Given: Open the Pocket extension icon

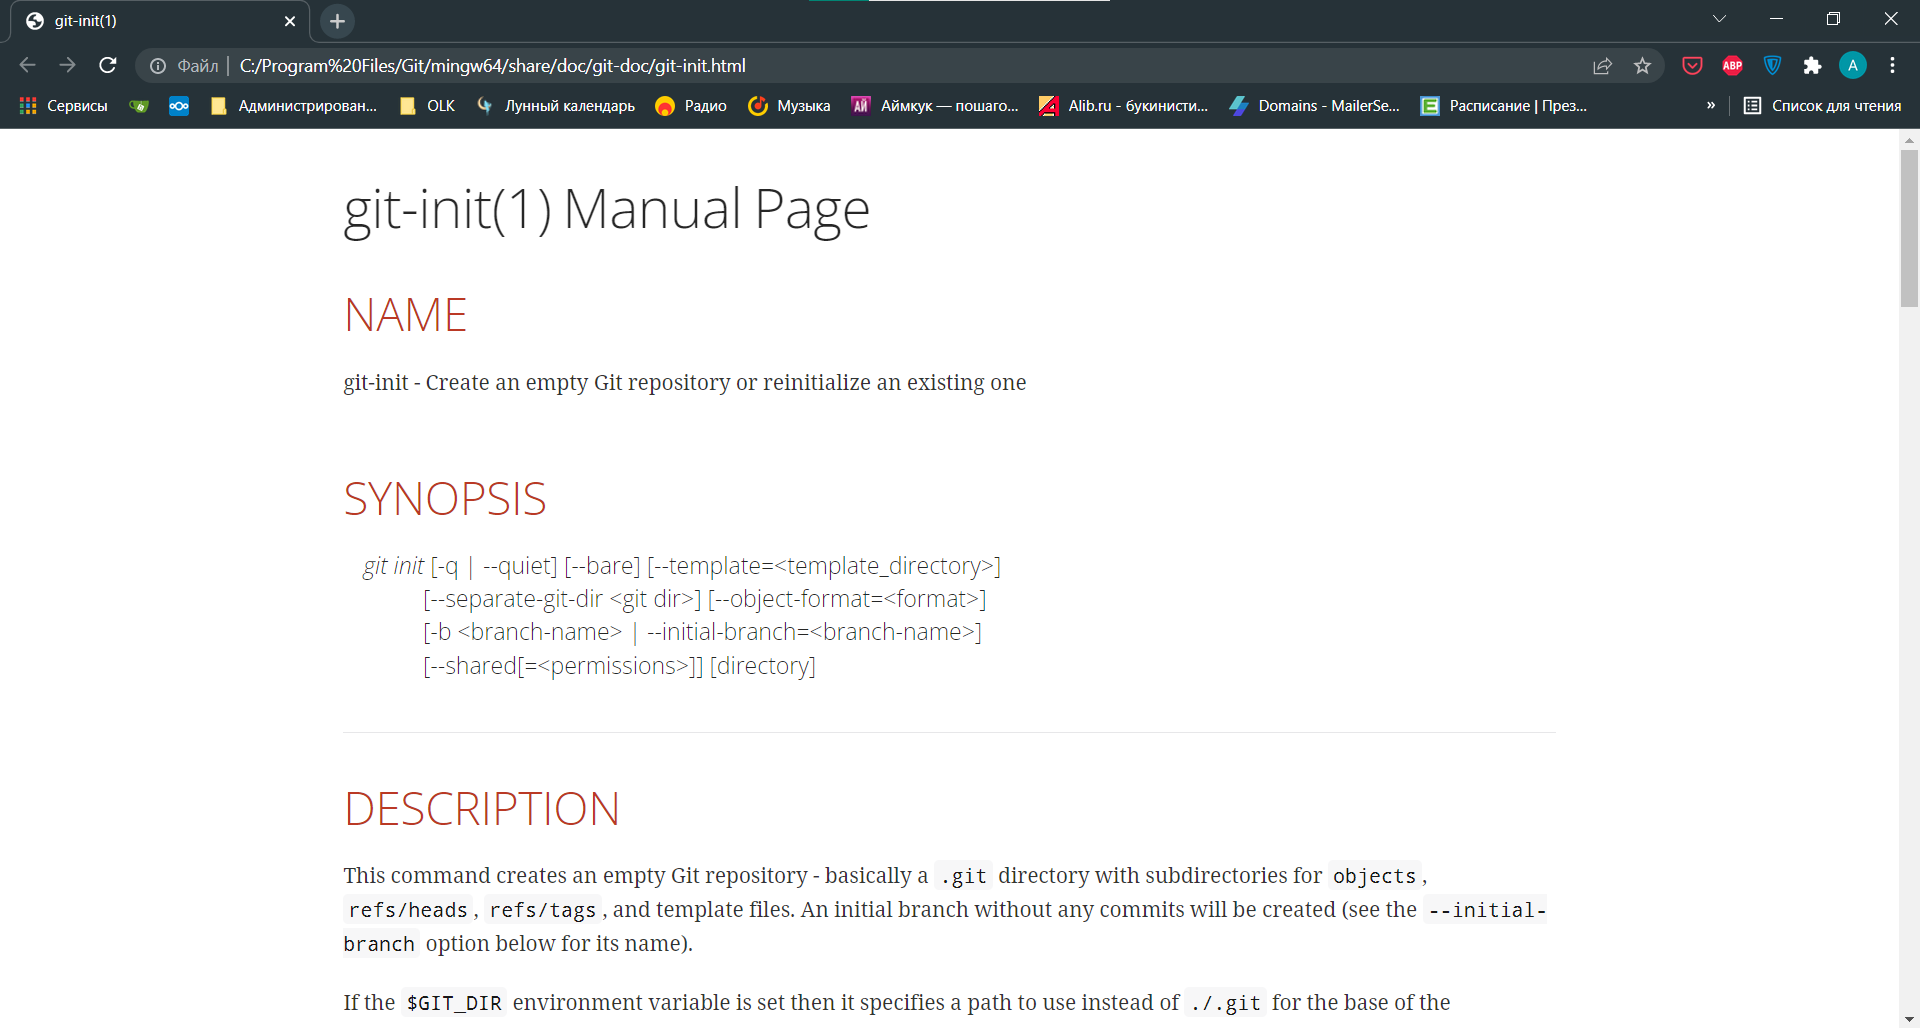Looking at the screenshot, I should [x=1692, y=66].
